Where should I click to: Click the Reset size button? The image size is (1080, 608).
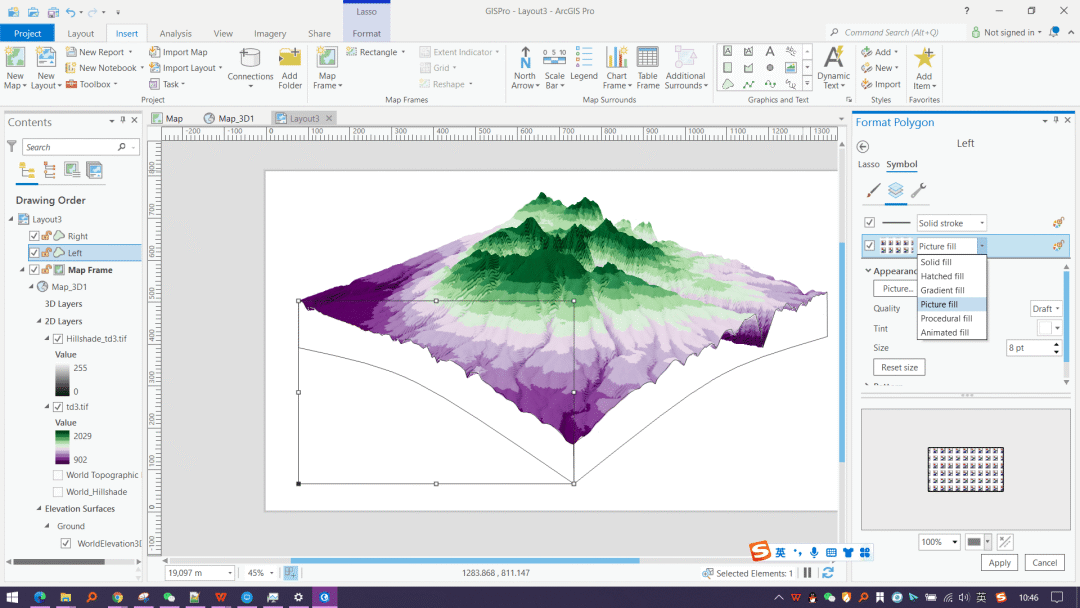[899, 367]
